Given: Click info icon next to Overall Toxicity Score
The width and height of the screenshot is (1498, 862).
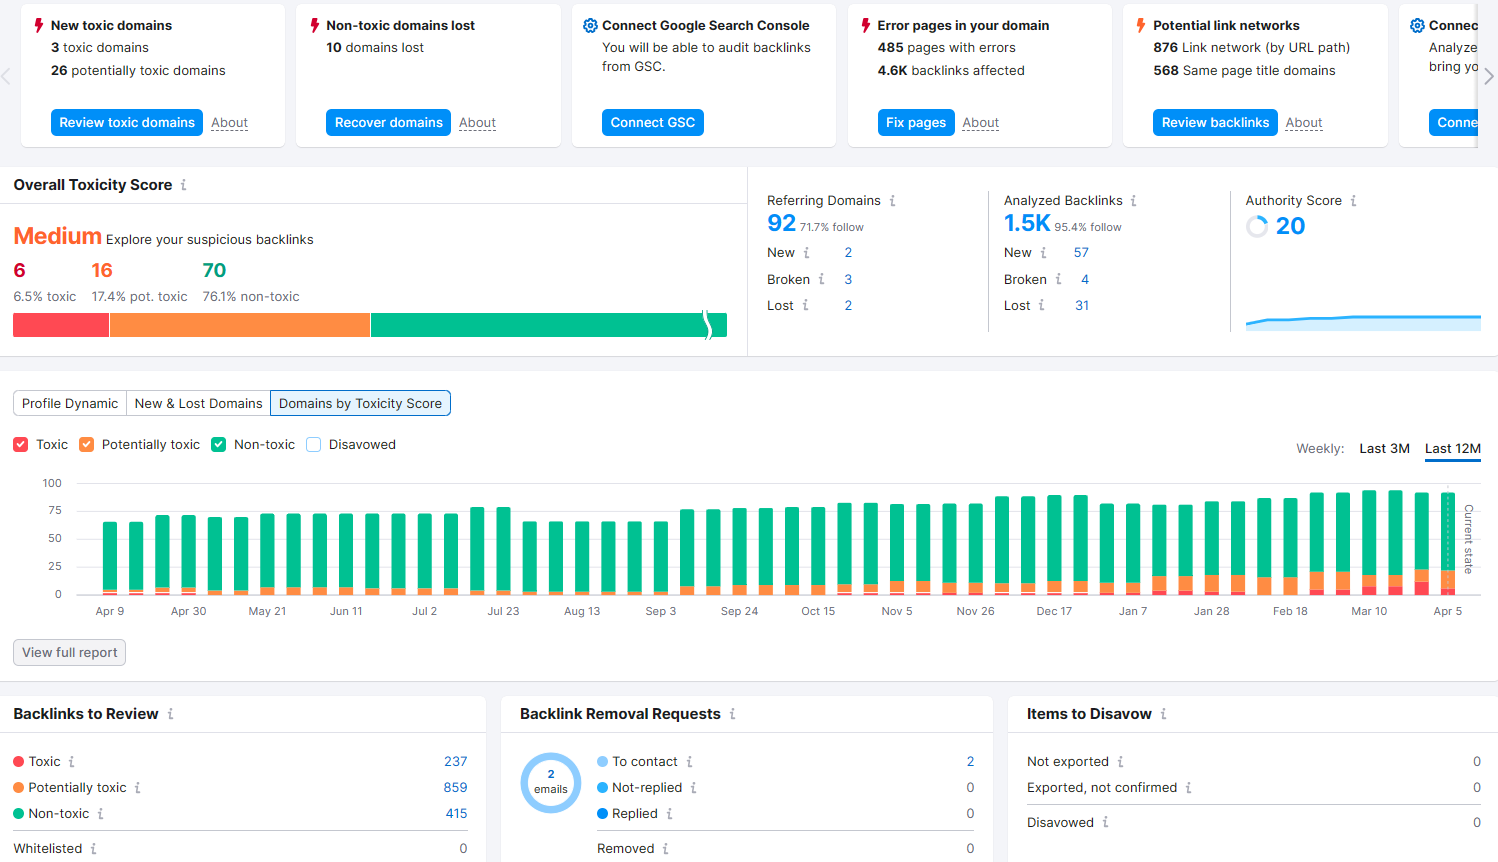Looking at the screenshot, I should coord(183,185).
